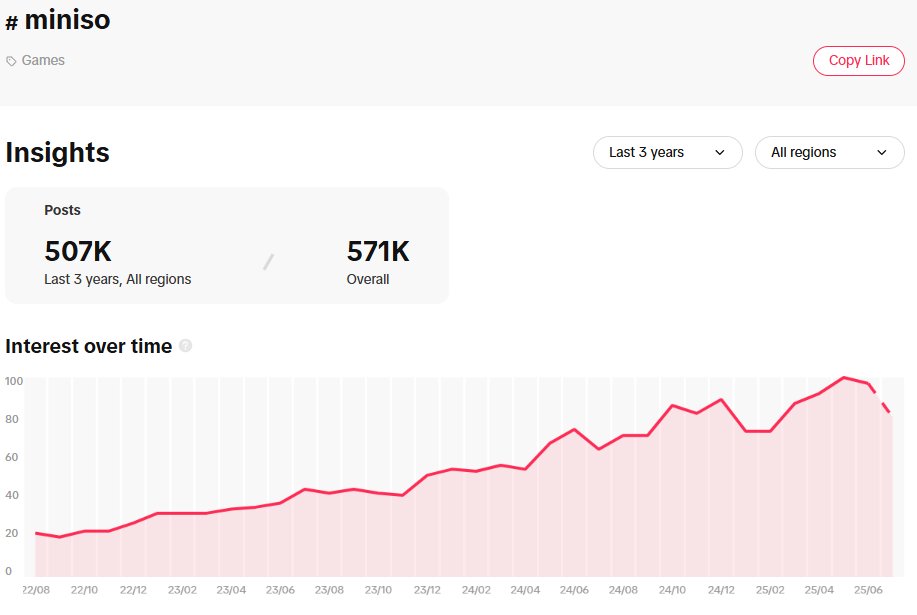This screenshot has height=615, width=917.
Task: Click the 22/12 axis label
Action: tap(133, 590)
